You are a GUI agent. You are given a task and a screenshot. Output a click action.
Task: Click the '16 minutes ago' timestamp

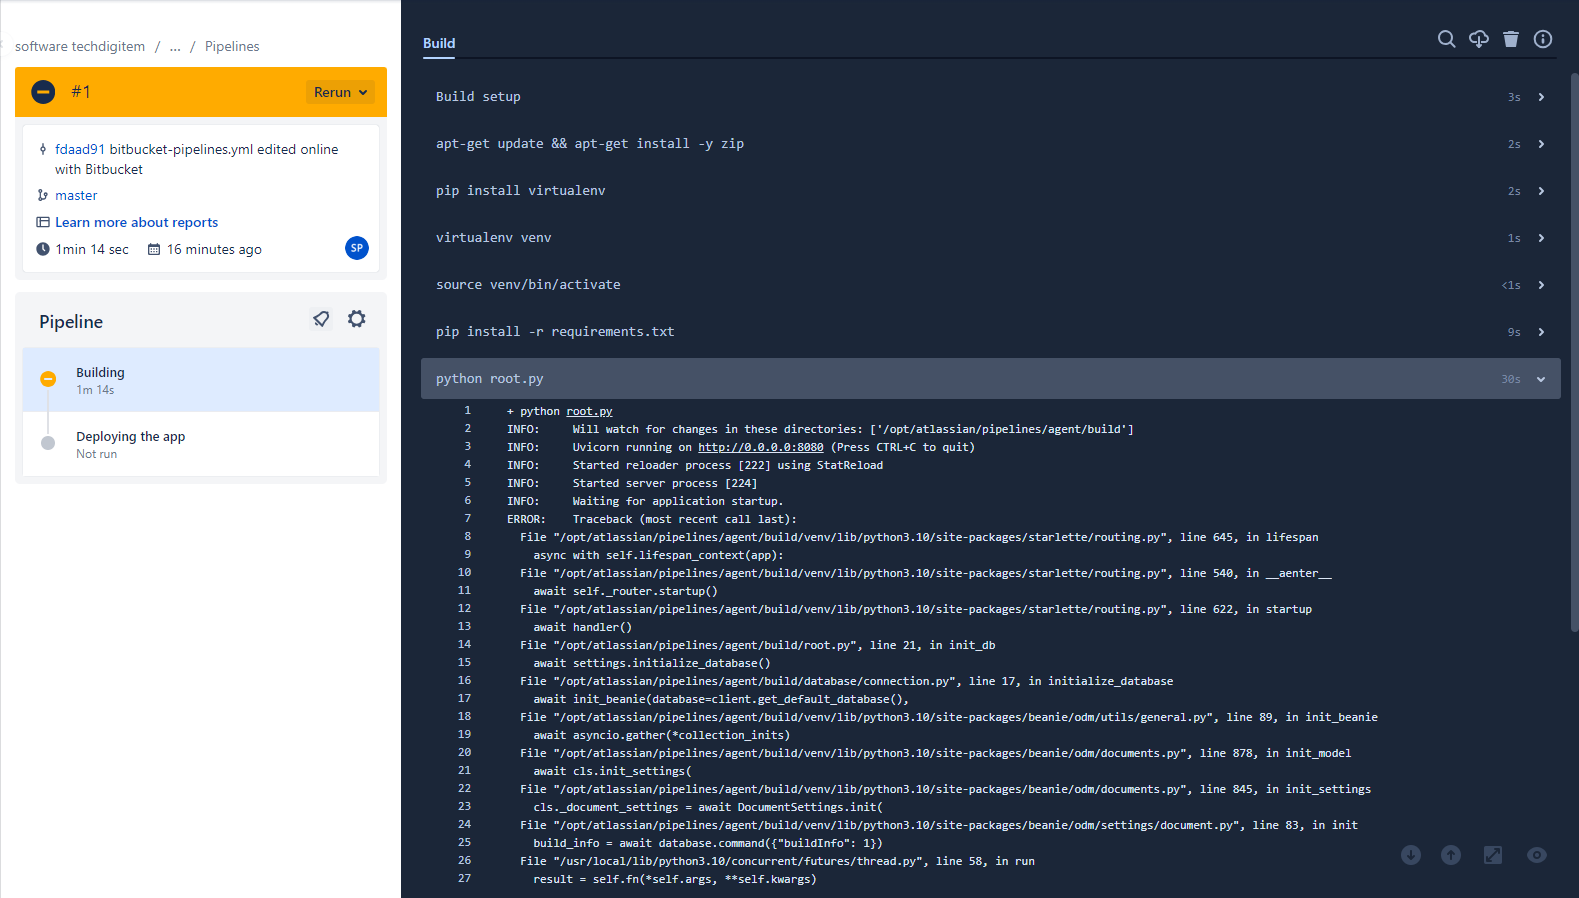point(214,249)
